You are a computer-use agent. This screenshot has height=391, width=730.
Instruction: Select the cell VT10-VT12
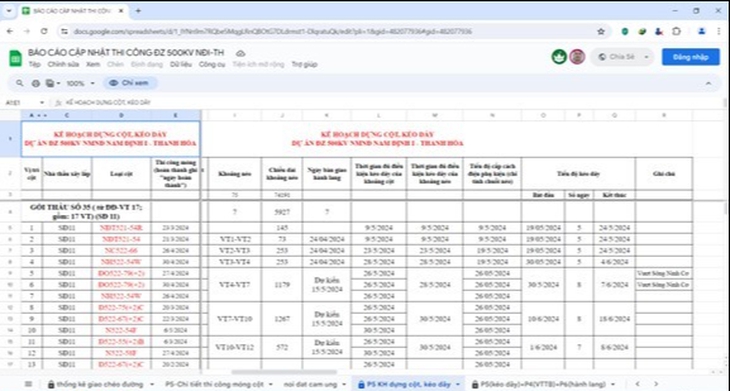pos(235,347)
